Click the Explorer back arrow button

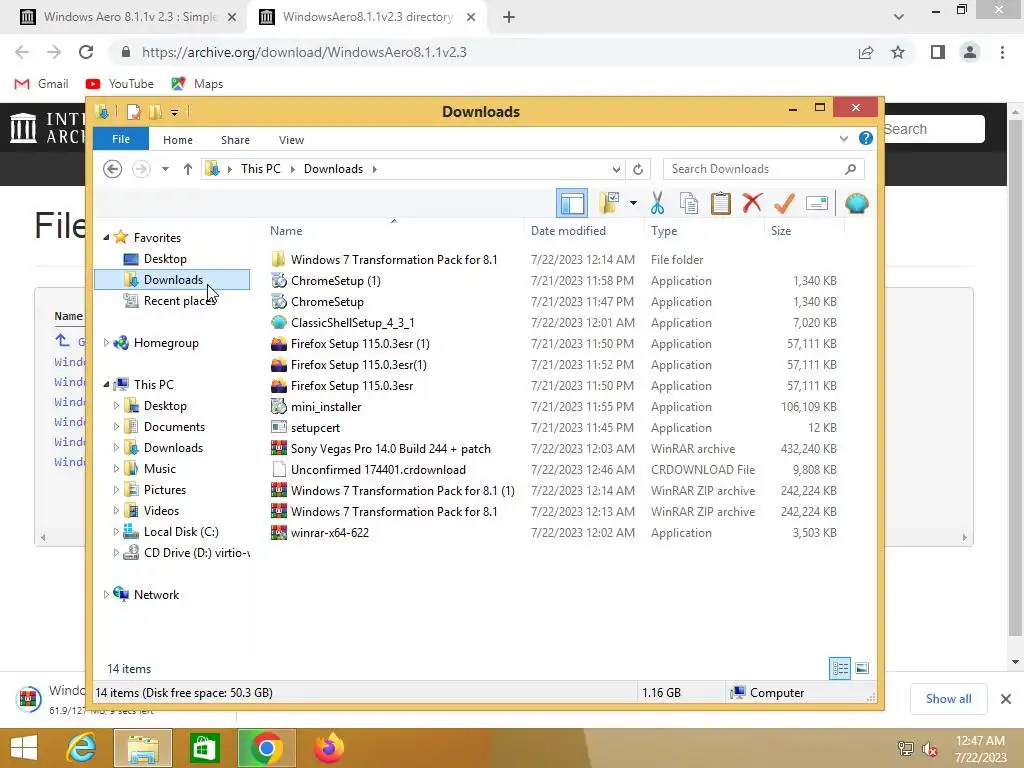tap(112, 169)
